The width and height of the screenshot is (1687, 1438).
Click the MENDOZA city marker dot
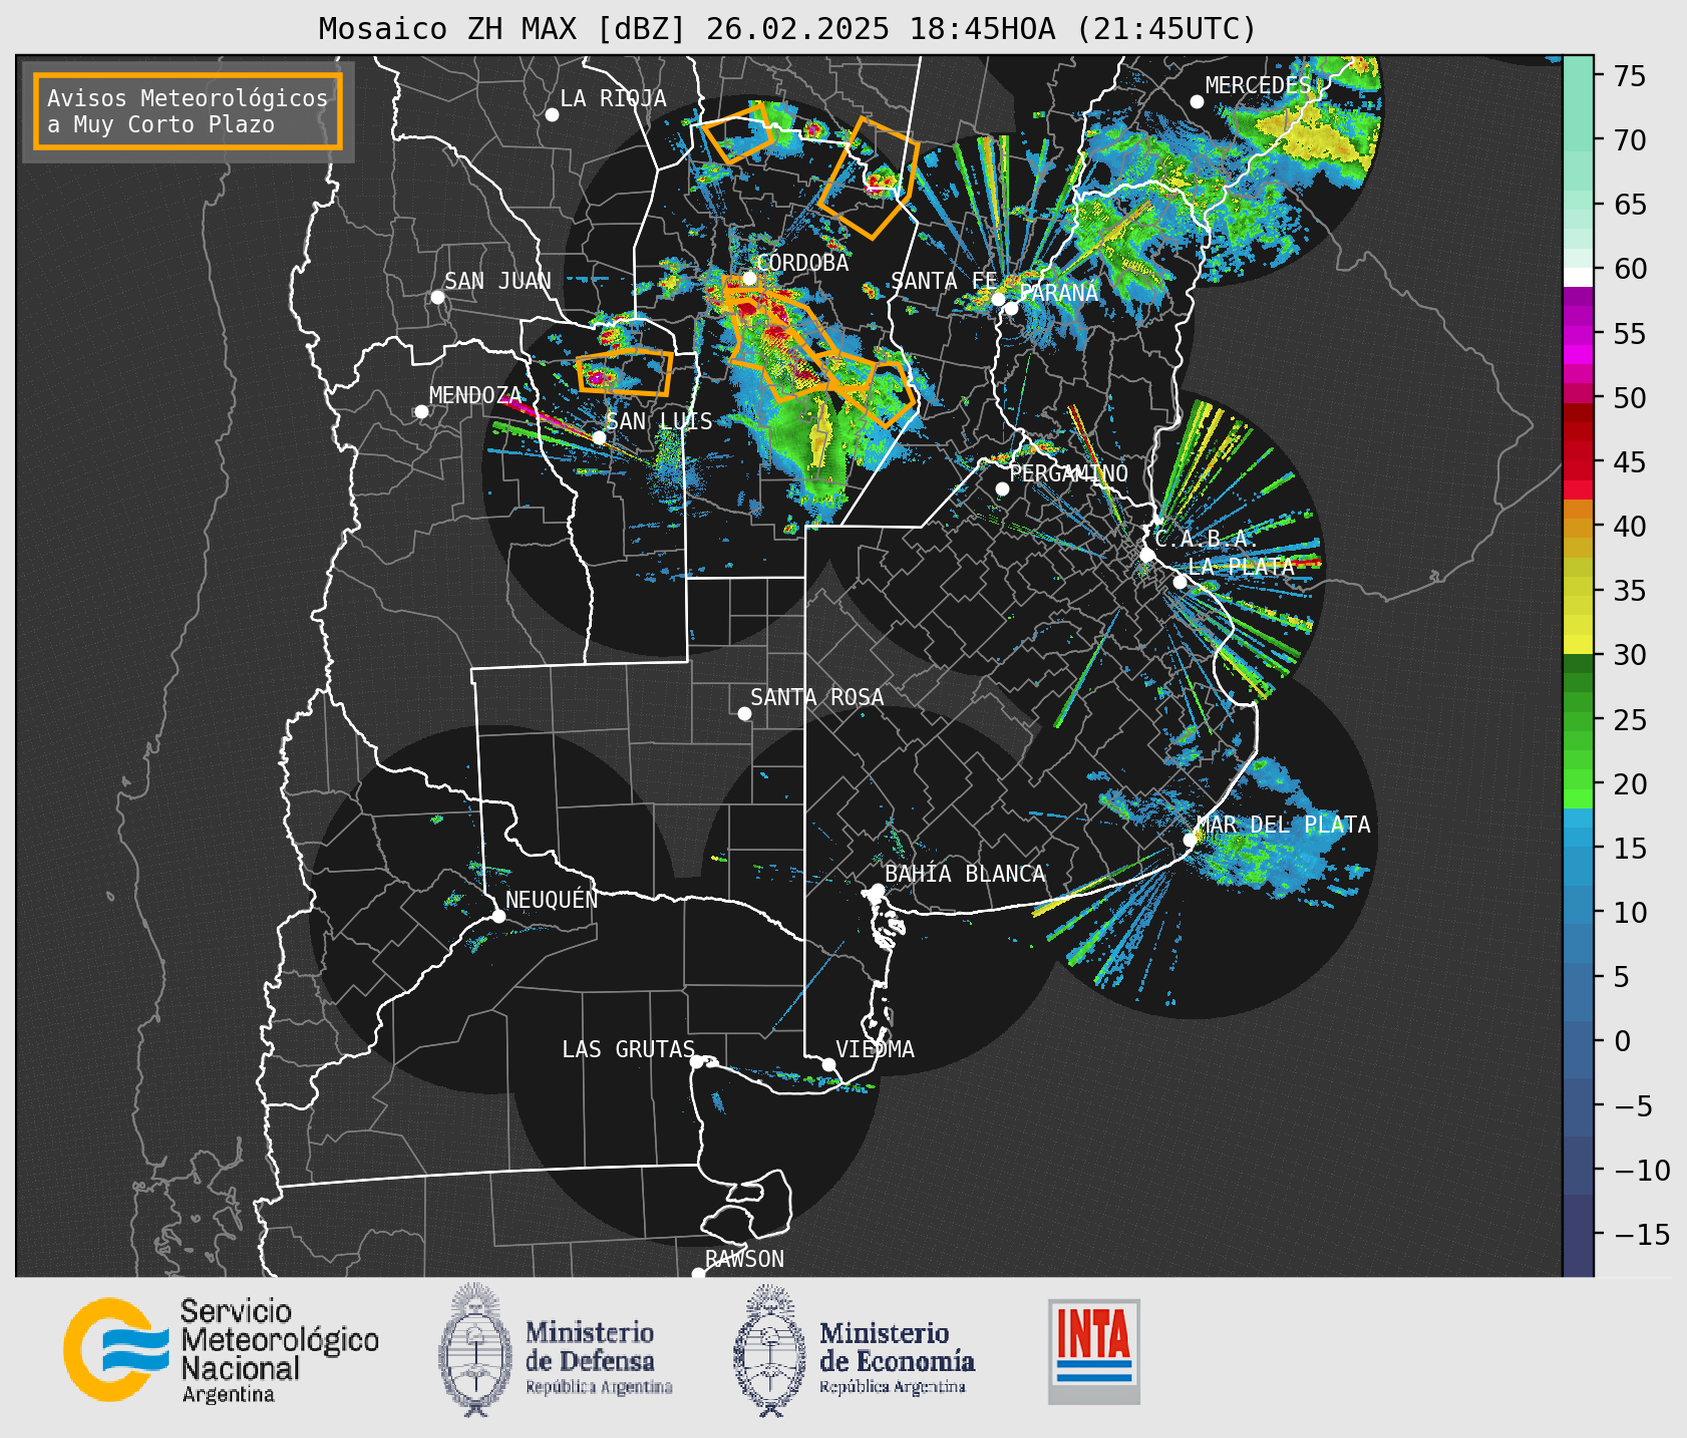[x=421, y=412]
